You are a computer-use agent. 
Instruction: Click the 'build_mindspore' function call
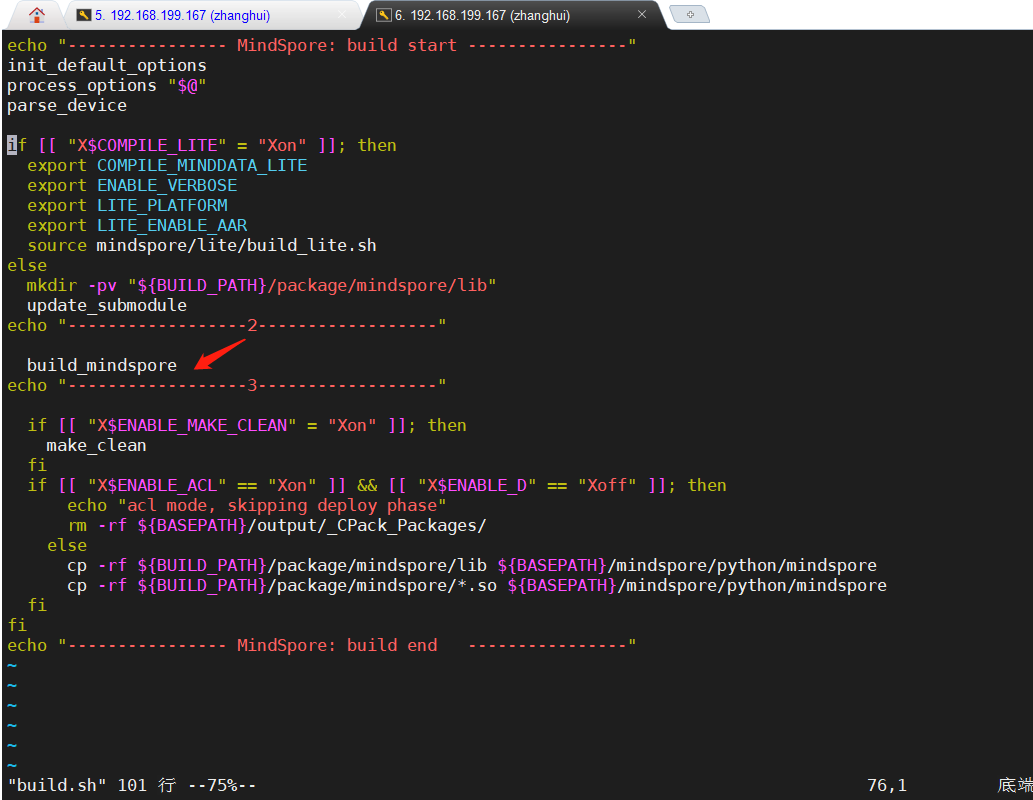click(101, 365)
